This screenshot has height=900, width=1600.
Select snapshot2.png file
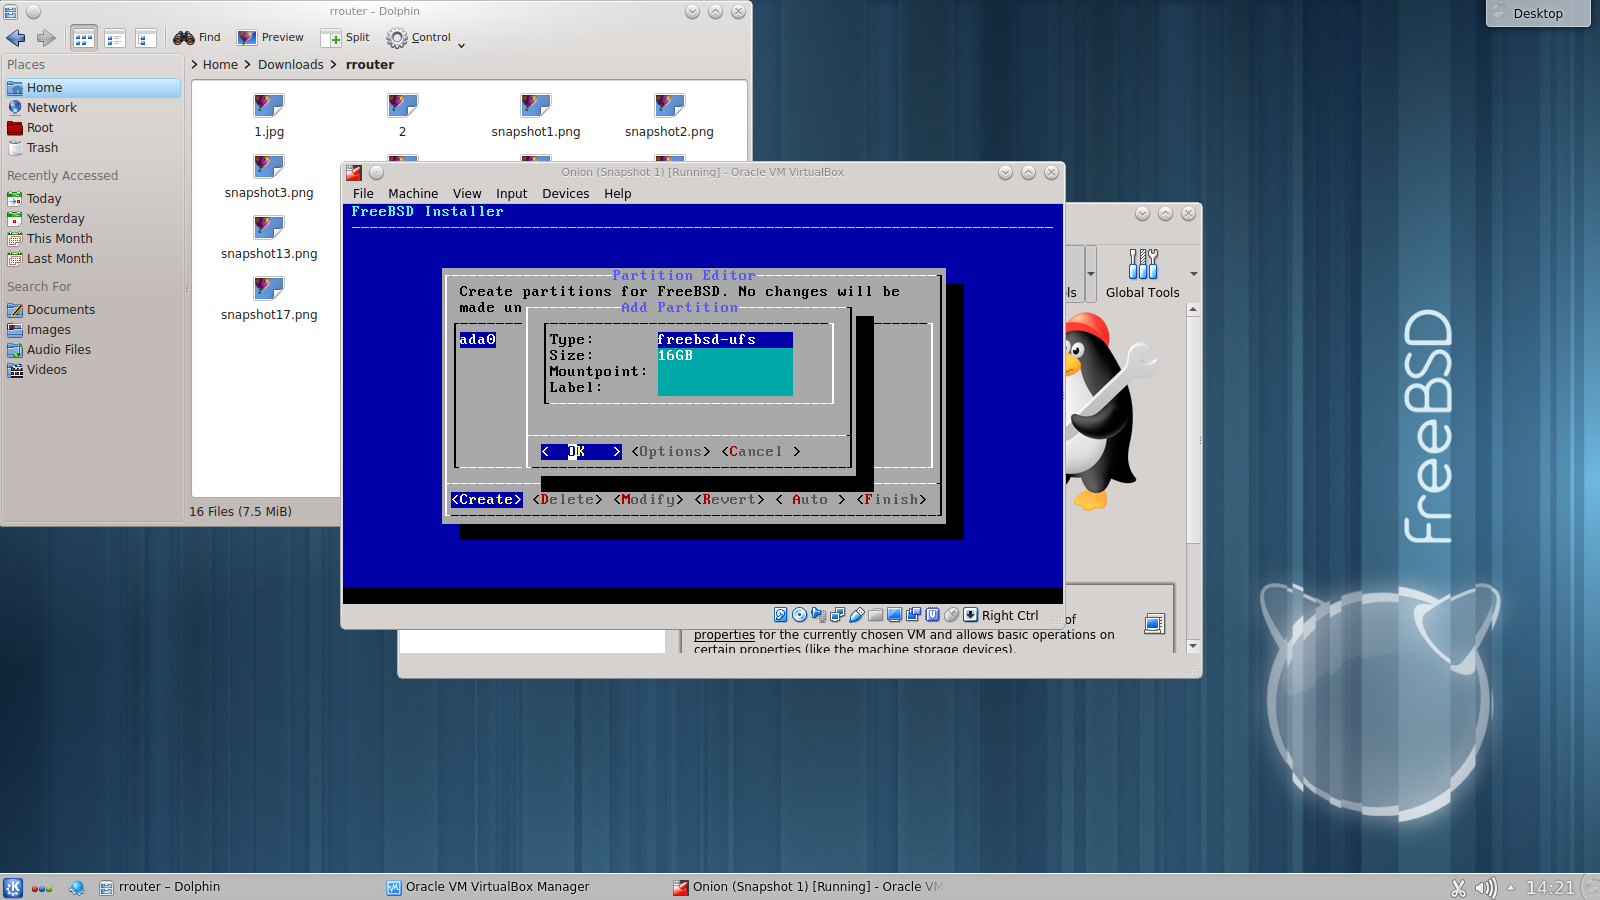point(669,115)
